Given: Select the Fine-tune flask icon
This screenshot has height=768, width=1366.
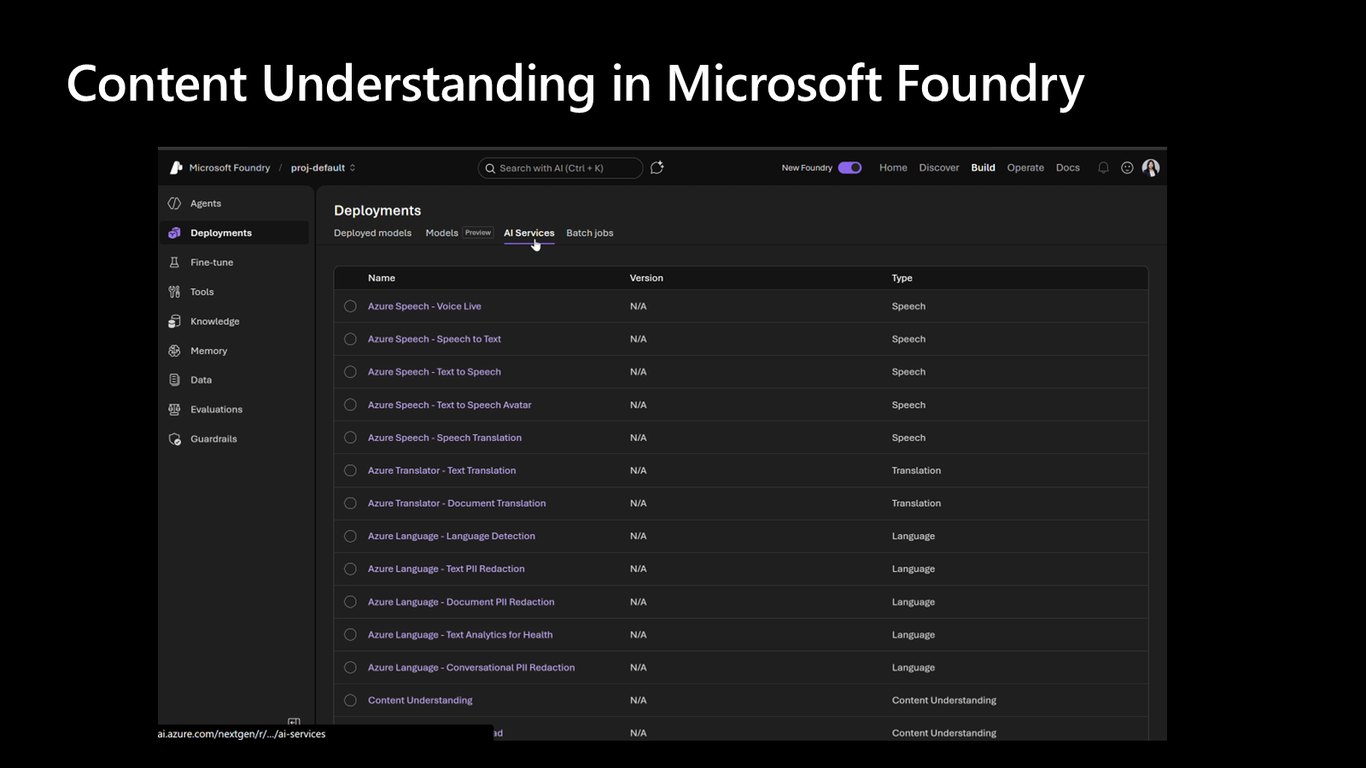Looking at the screenshot, I should coord(174,262).
